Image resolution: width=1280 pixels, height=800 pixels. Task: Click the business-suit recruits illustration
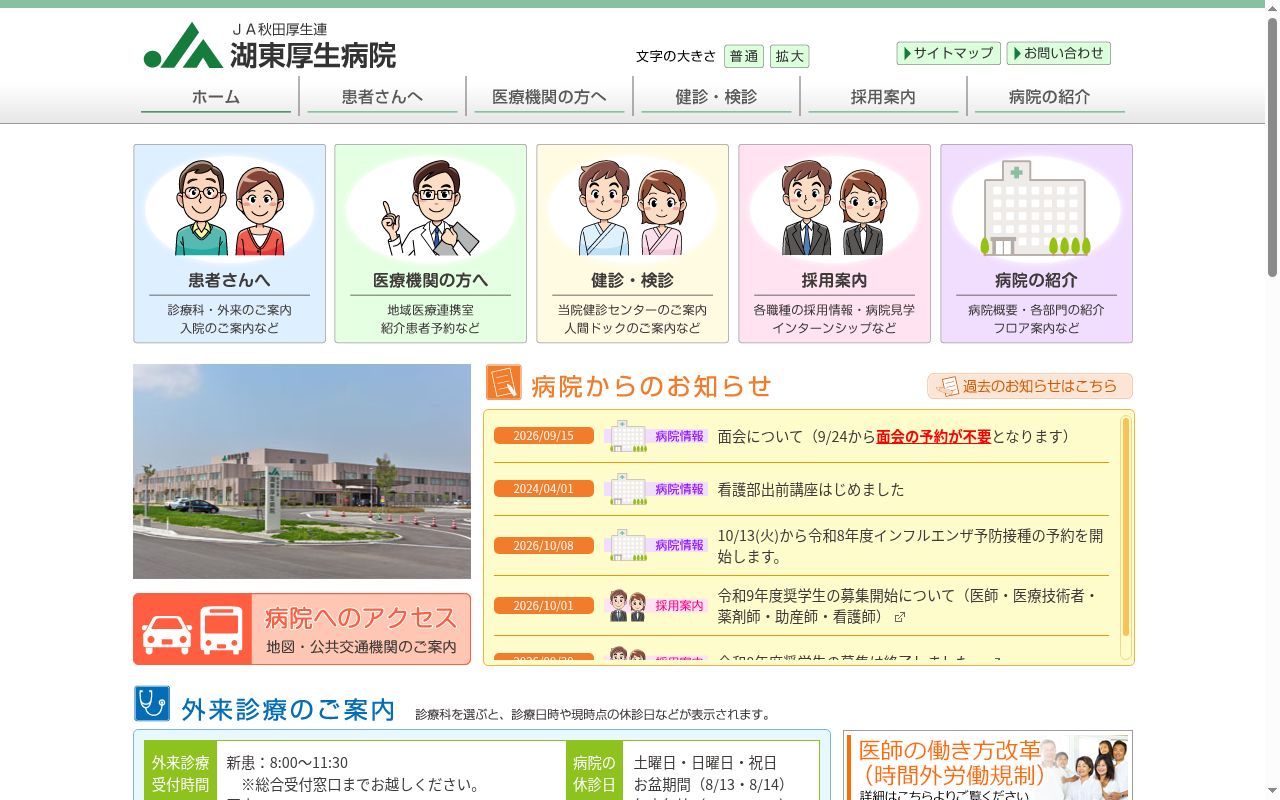[x=834, y=208]
